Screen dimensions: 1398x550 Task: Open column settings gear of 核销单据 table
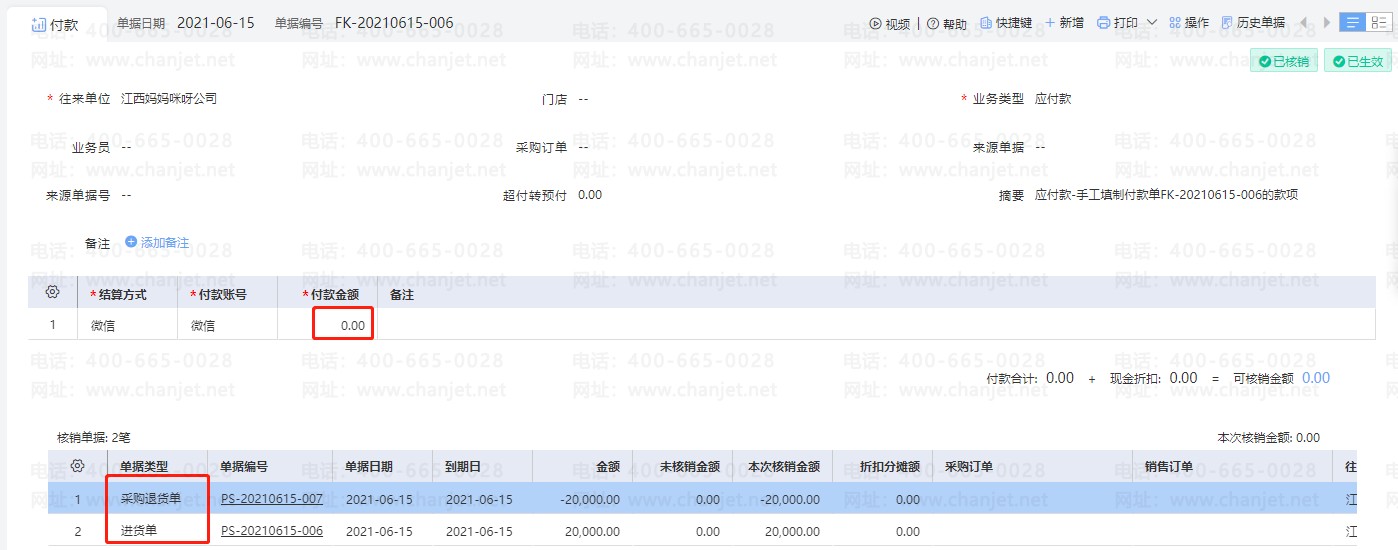click(76, 466)
